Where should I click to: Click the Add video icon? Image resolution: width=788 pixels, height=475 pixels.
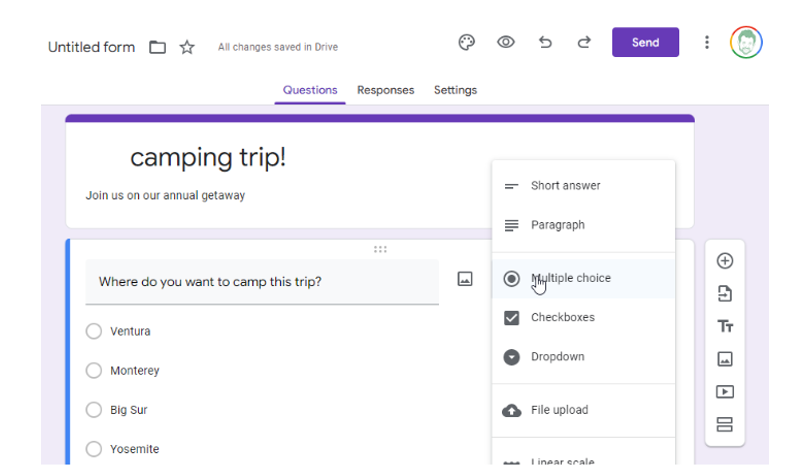click(725, 392)
